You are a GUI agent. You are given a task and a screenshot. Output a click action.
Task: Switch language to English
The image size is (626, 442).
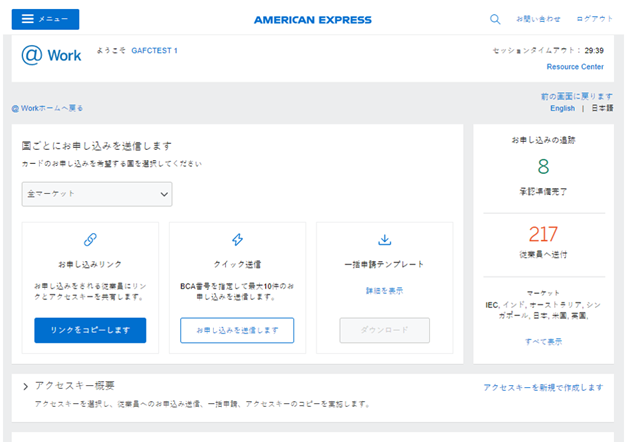point(562,108)
